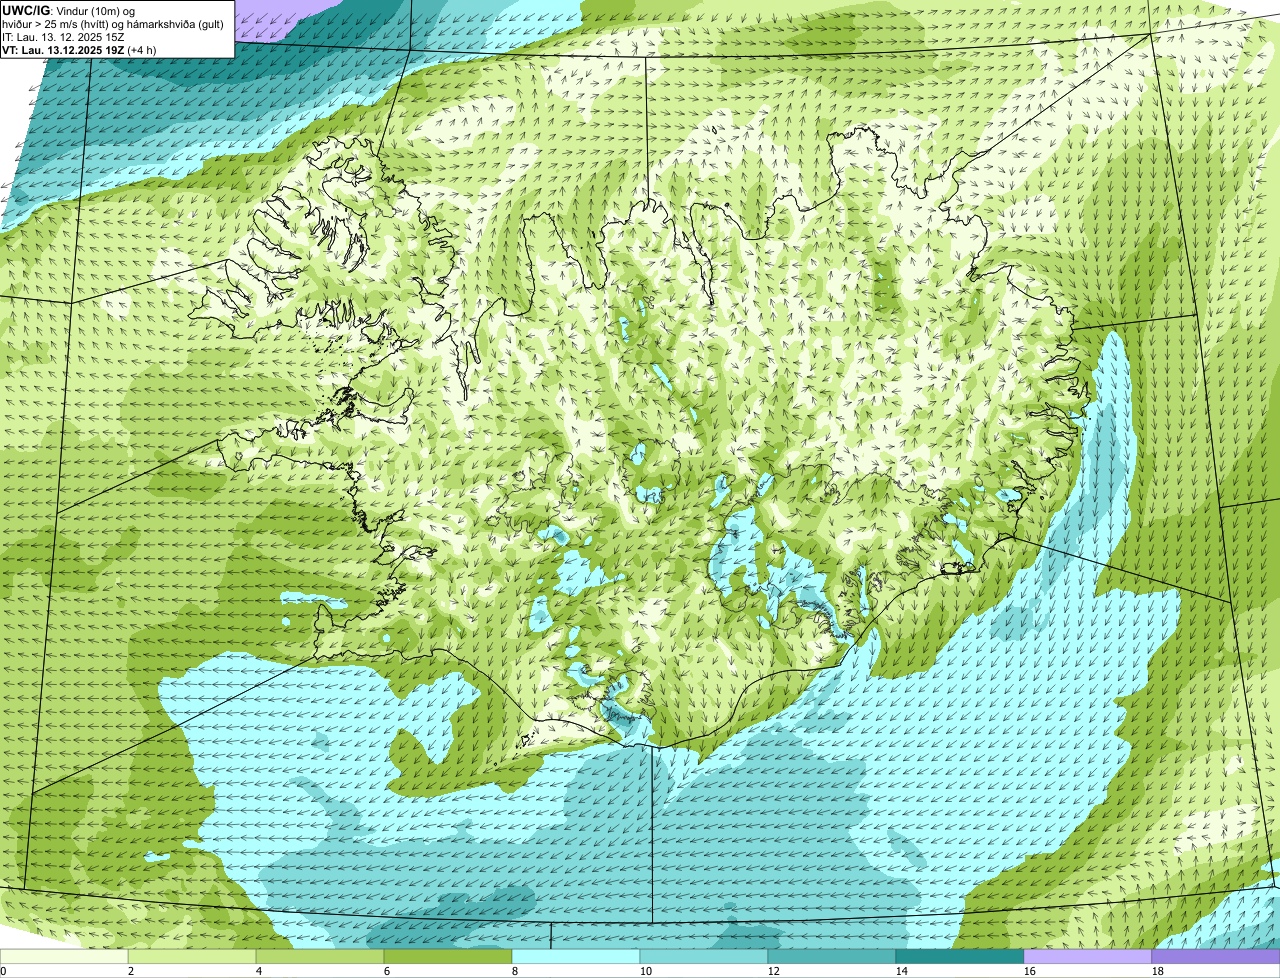
Task: Click the '8' scale label
Action: point(514,971)
